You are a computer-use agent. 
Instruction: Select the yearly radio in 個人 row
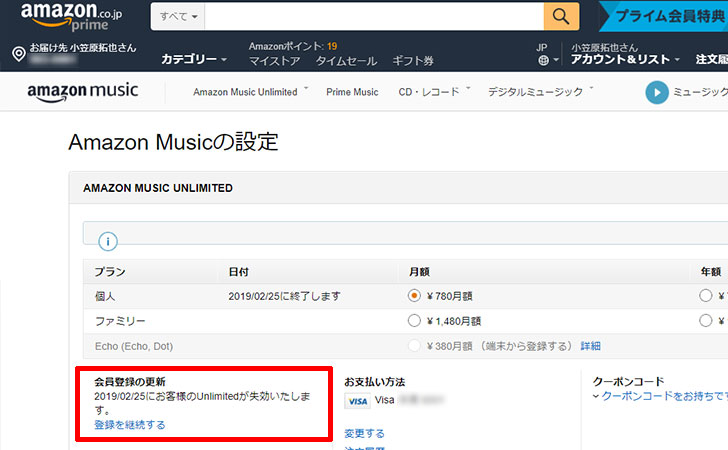[x=705, y=296]
